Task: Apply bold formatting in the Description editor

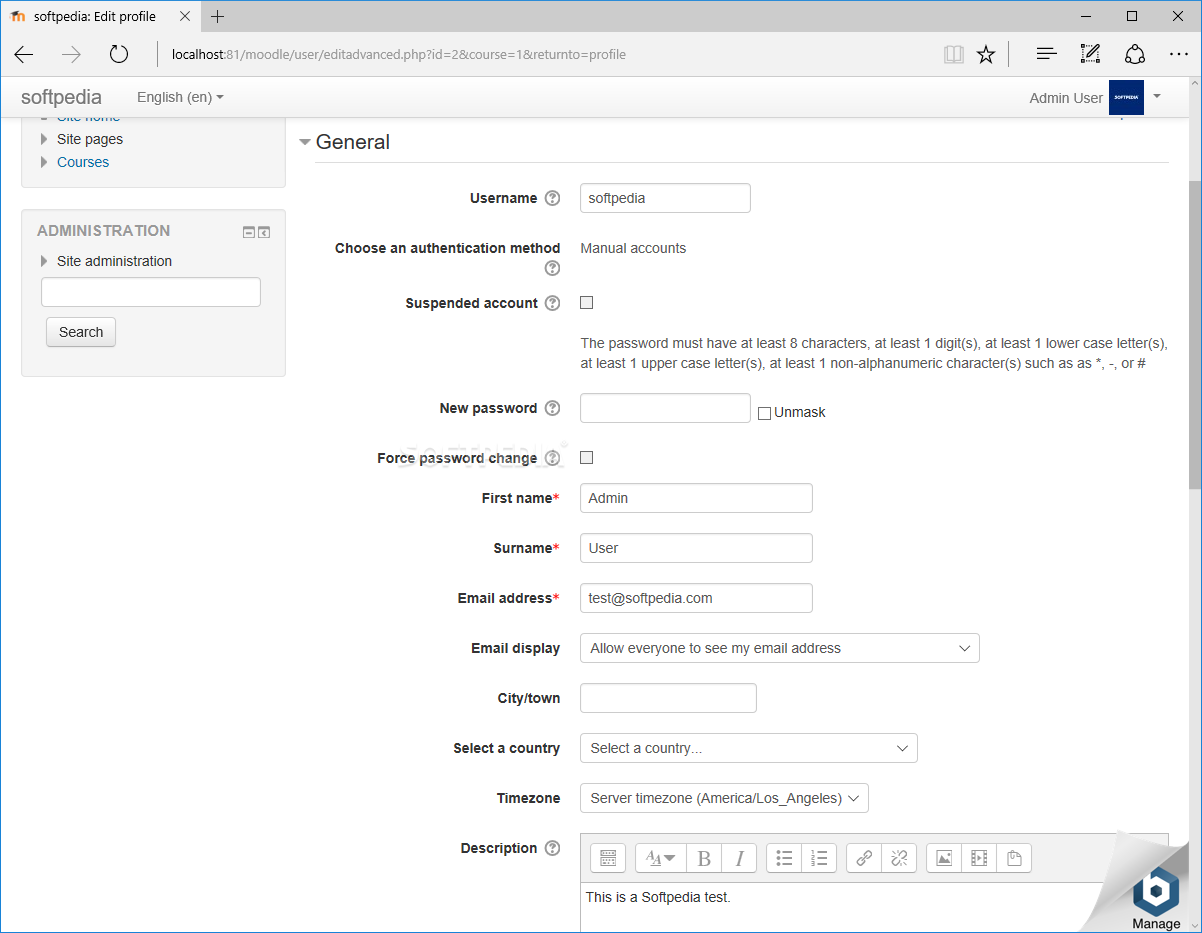Action: pyautogui.click(x=704, y=858)
